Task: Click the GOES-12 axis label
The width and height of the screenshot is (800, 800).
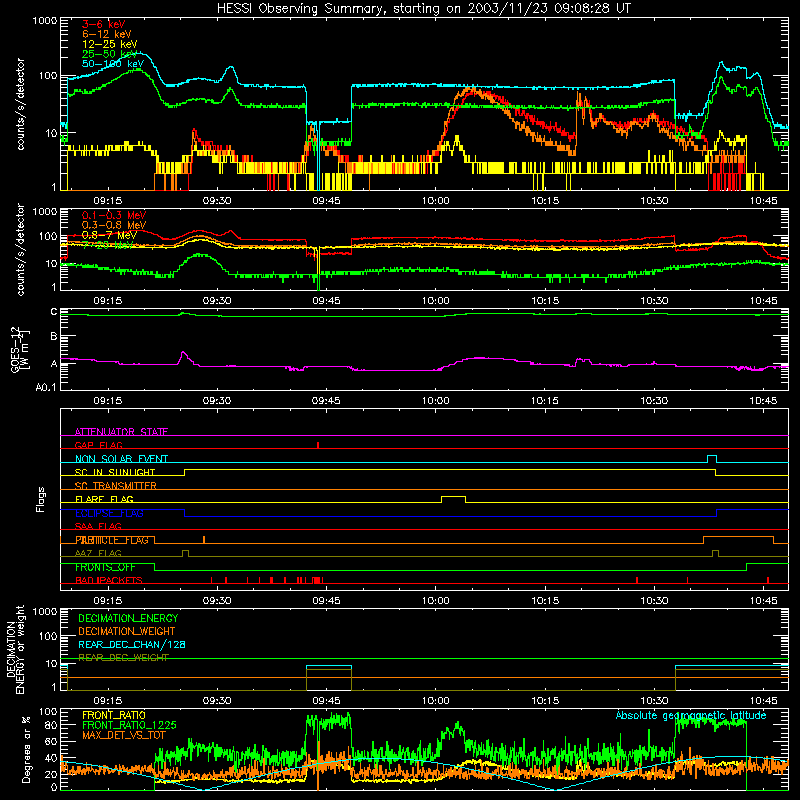Action: pyautogui.click(x=20, y=349)
